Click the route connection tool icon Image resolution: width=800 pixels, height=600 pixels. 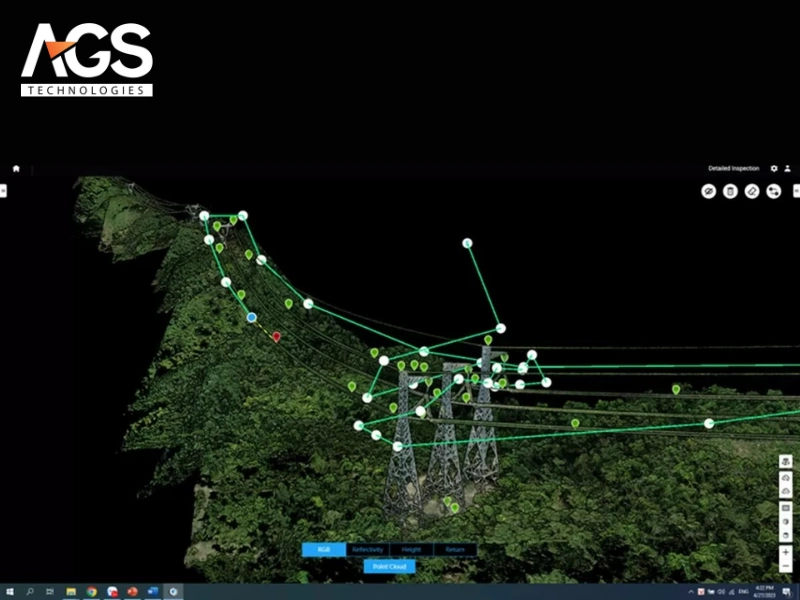(x=773, y=191)
